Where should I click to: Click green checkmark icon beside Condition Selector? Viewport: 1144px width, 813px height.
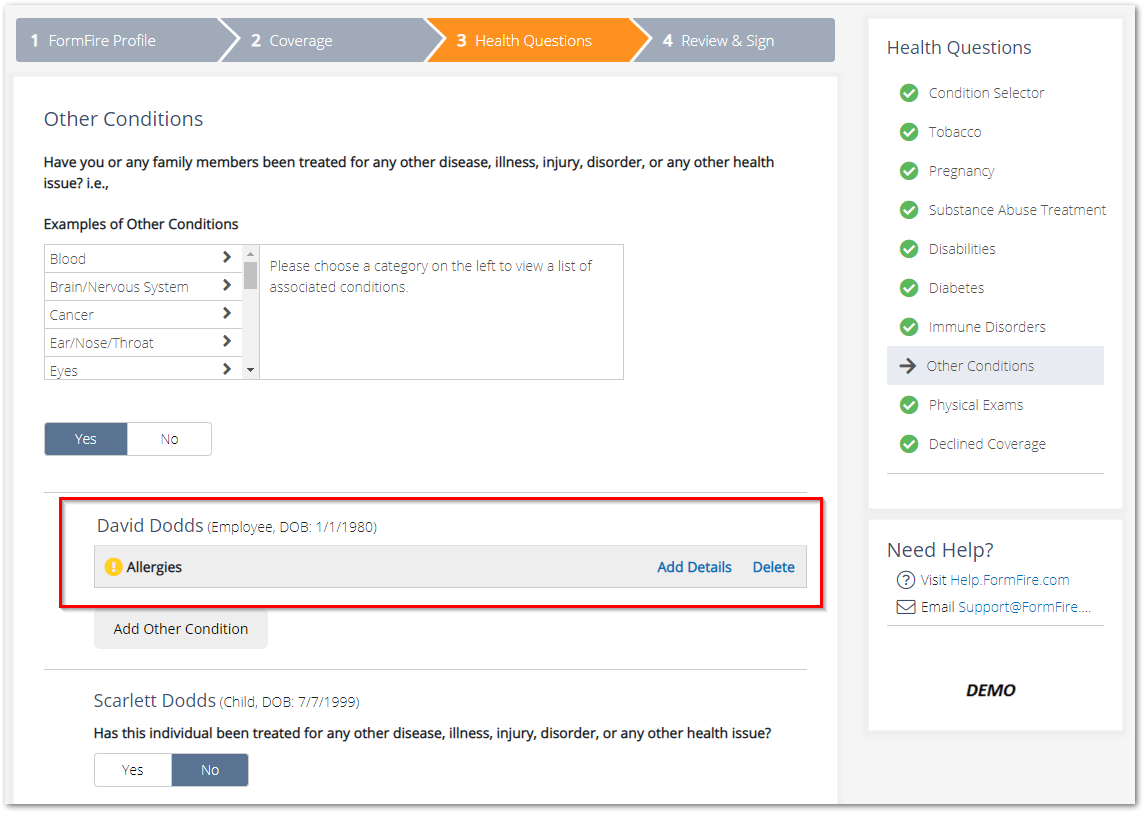pyautogui.click(x=908, y=93)
